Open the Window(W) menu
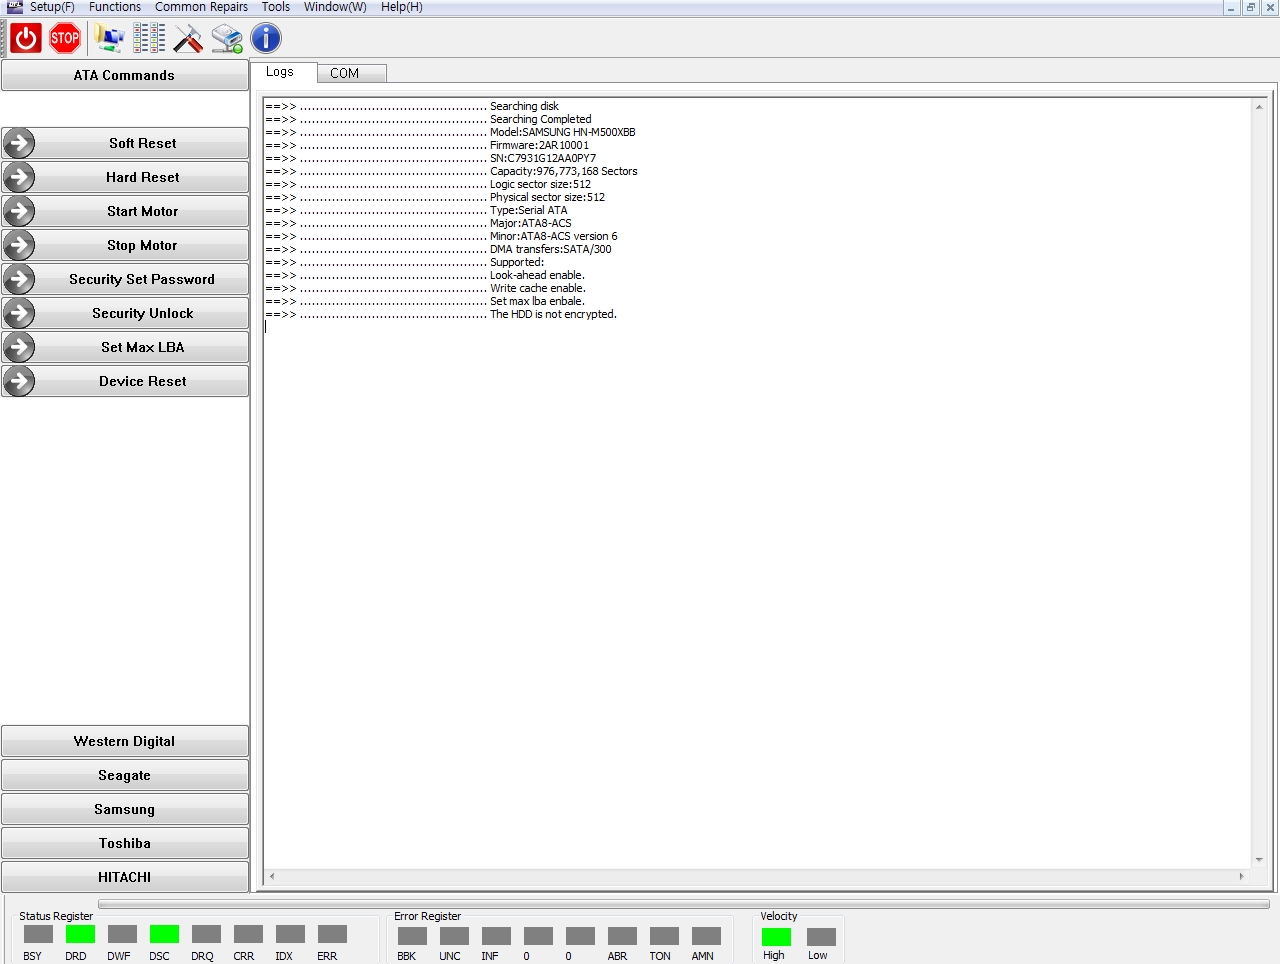 click(335, 7)
